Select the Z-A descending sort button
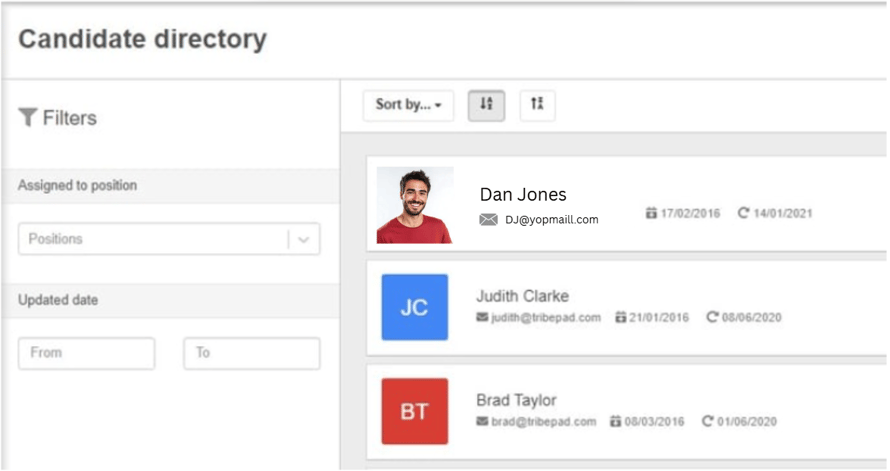Viewport: 890px width, 471px height. [537, 105]
